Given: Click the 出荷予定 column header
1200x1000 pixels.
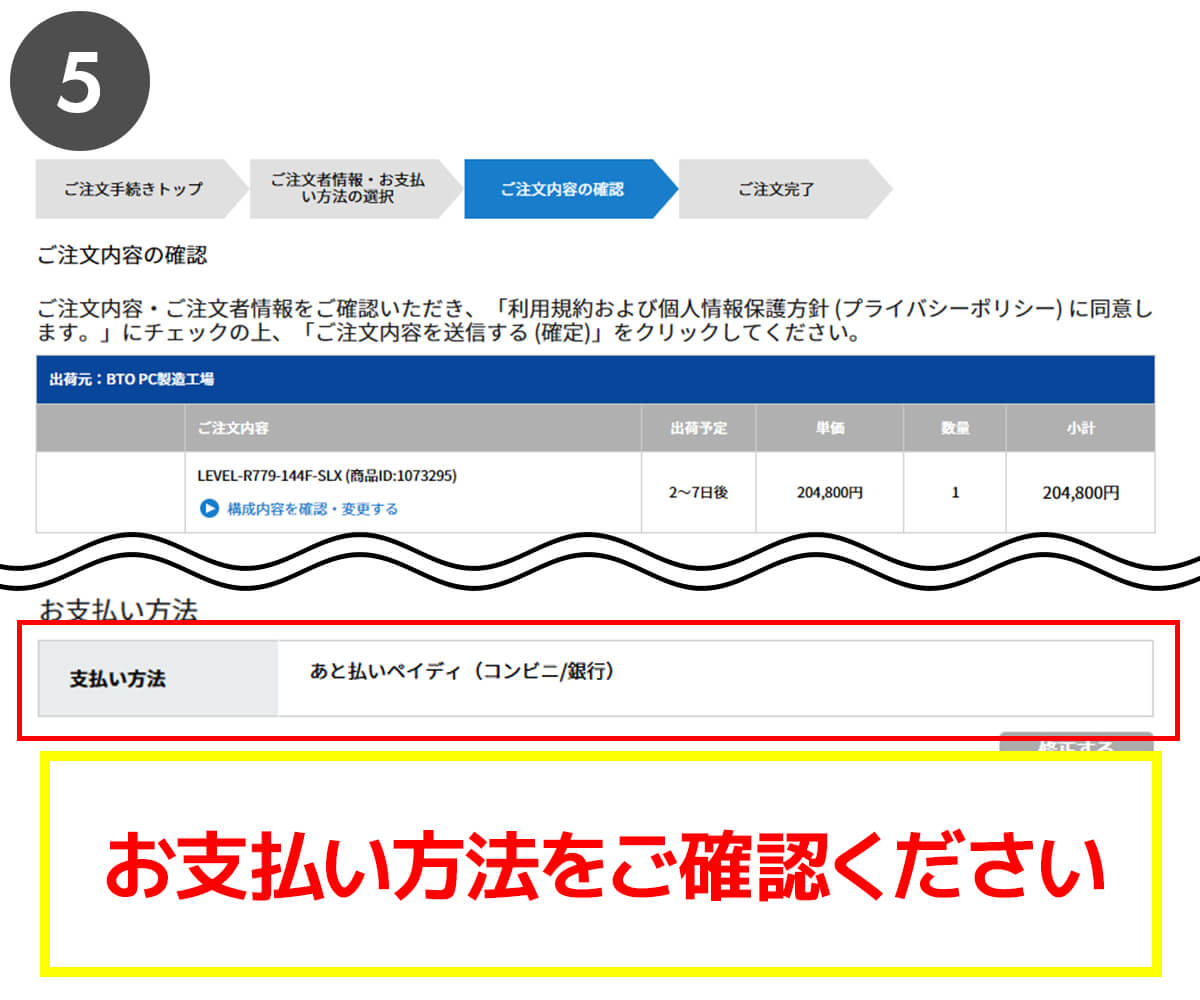Looking at the screenshot, I should [x=699, y=428].
